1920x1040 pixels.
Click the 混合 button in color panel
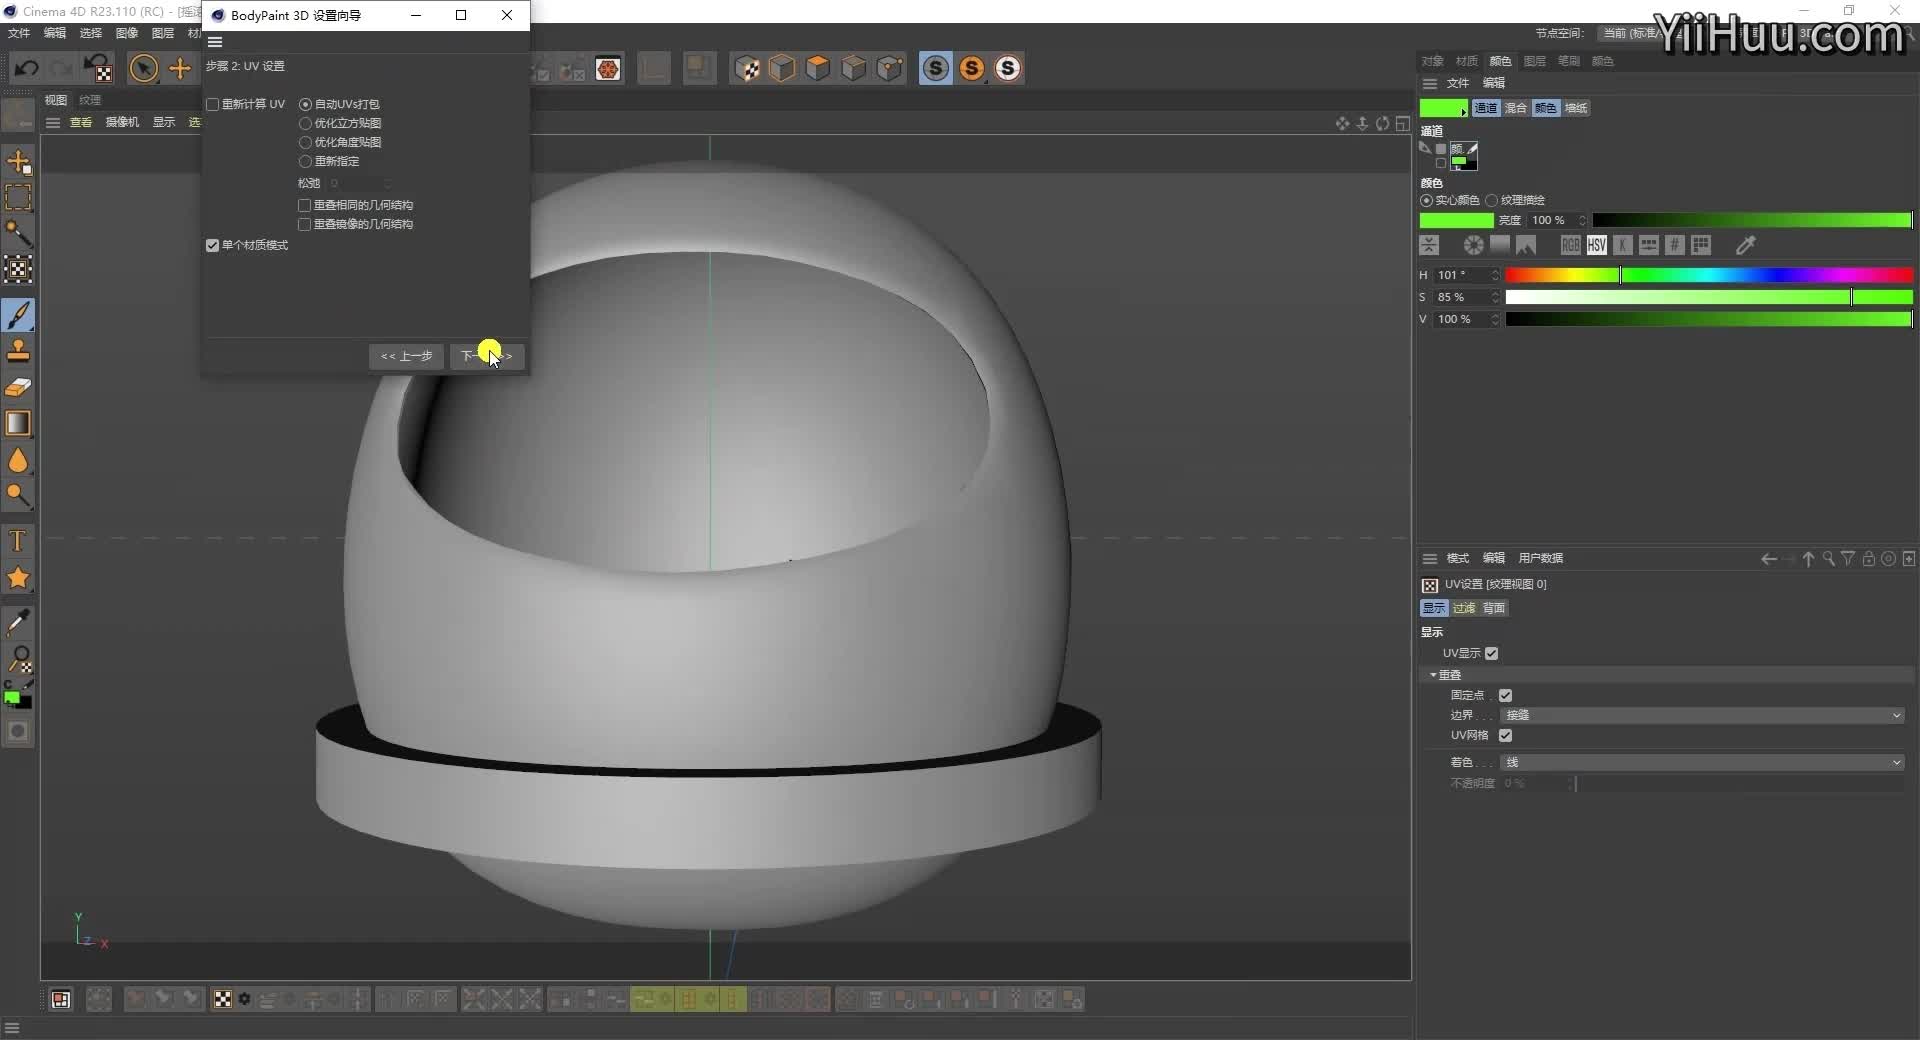click(1516, 108)
